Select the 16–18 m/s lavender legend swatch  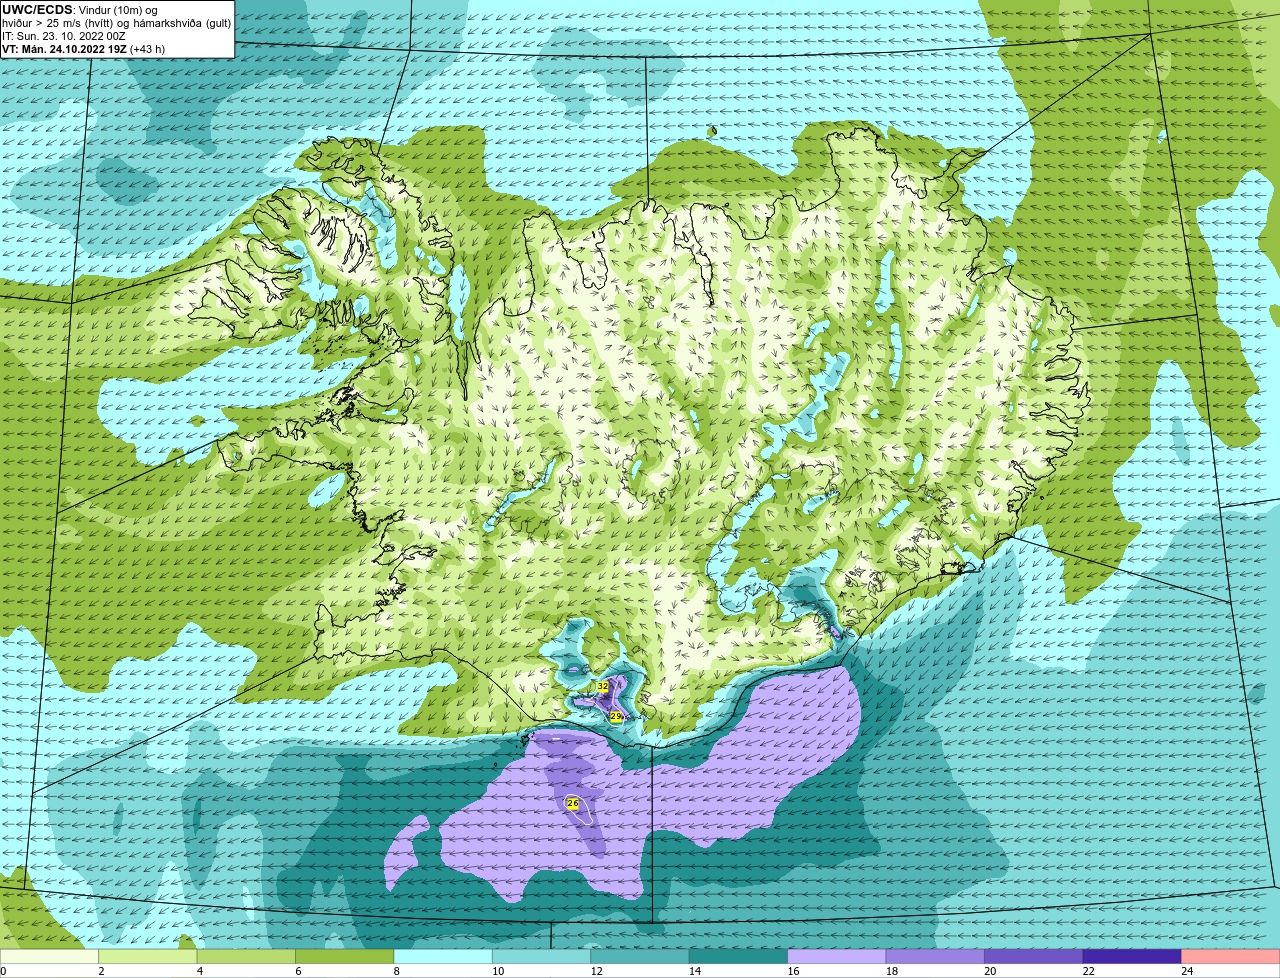(837, 956)
